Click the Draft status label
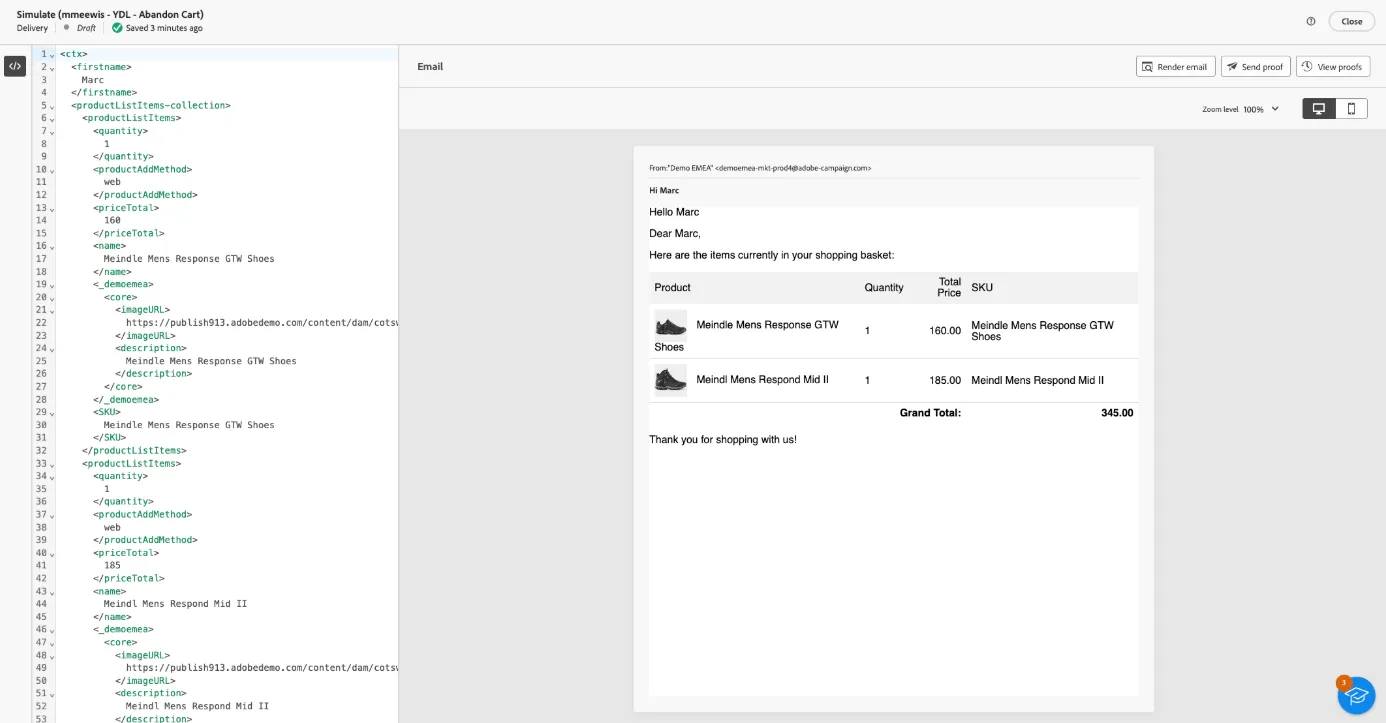This screenshot has width=1386, height=723. 85,28
